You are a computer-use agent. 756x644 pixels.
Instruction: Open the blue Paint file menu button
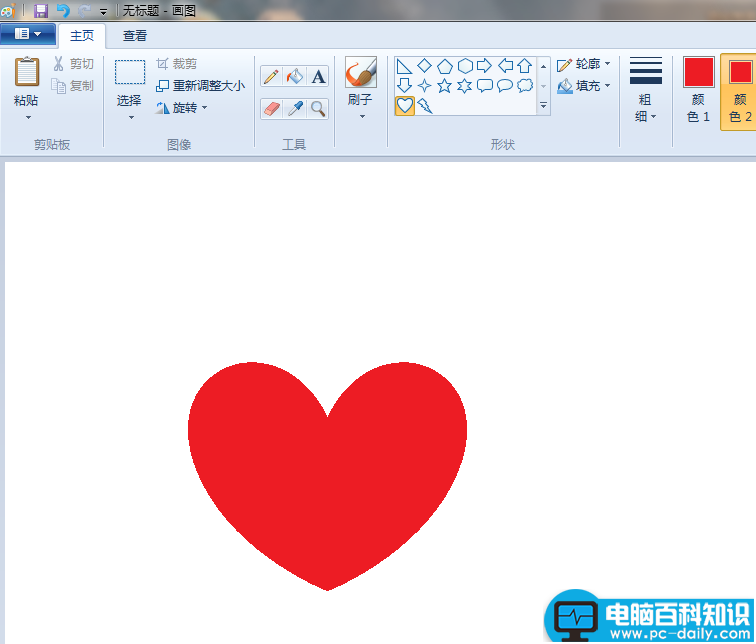point(28,34)
